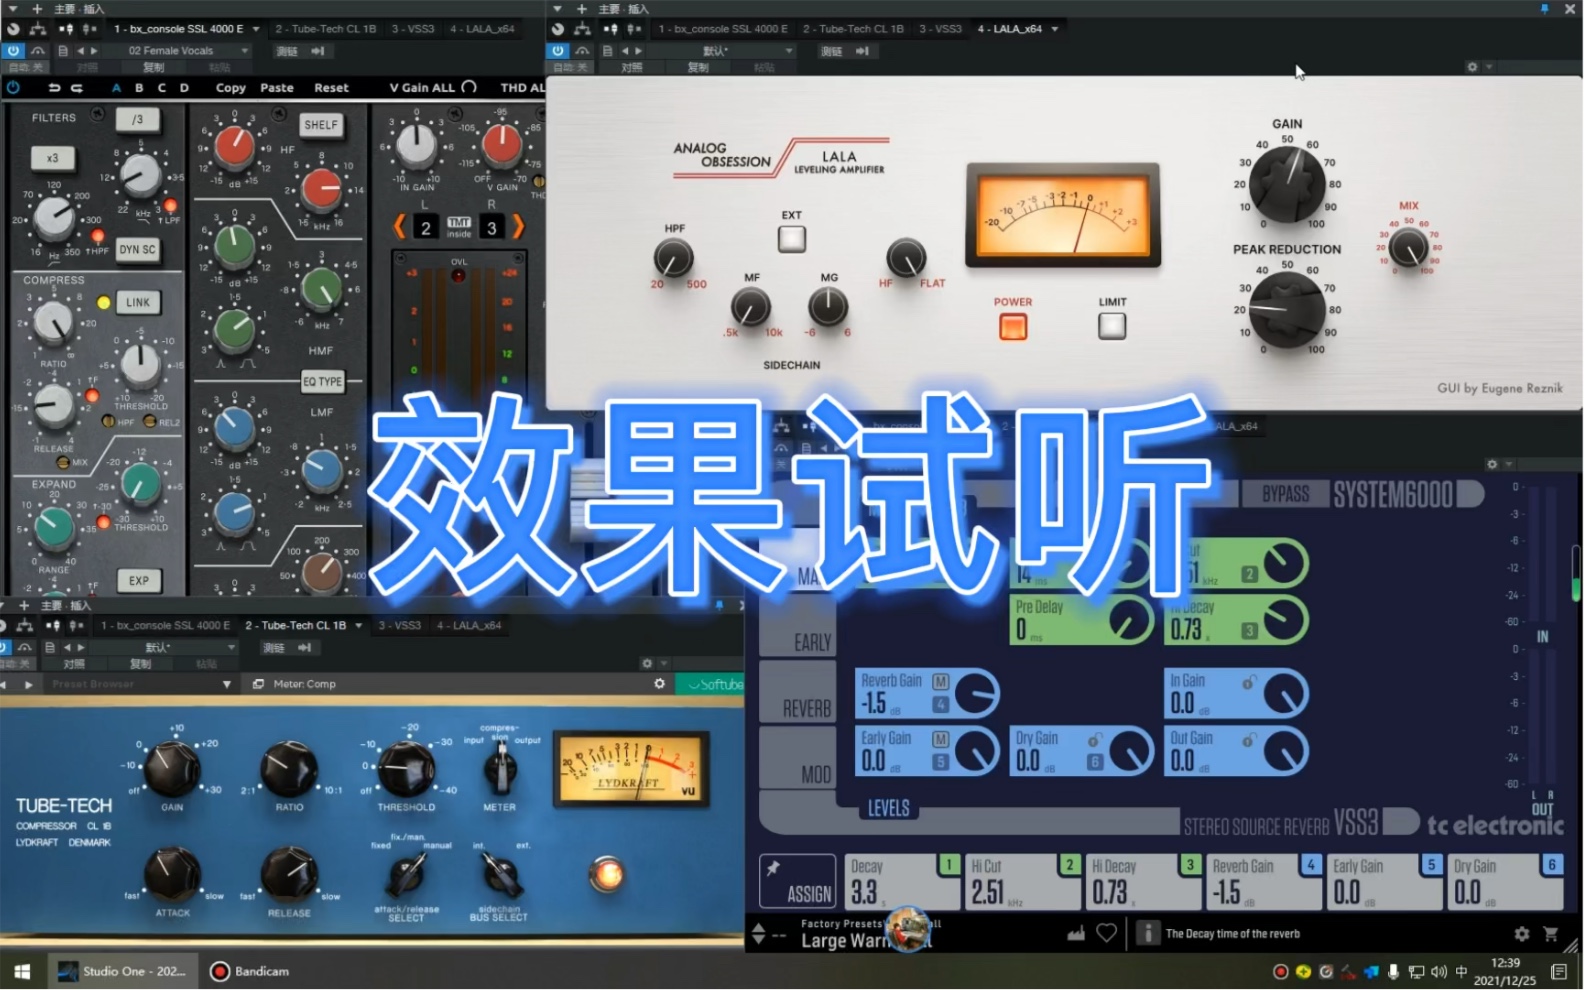The width and height of the screenshot is (1584, 990).
Task: Select bx_console setting slot D
Action: tap(184, 88)
